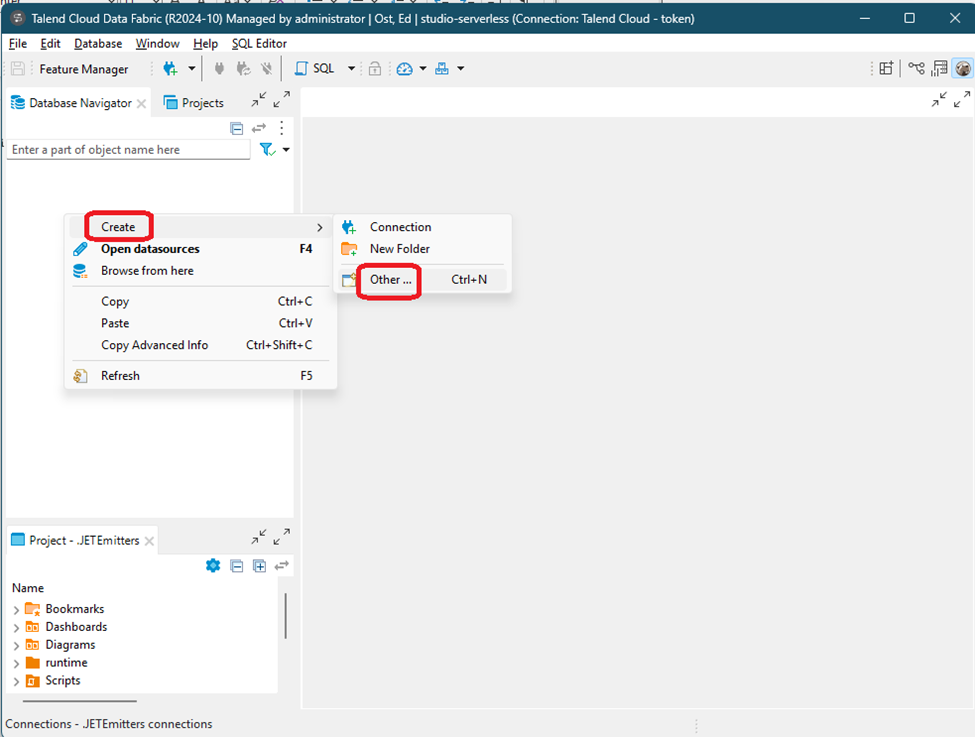Open dropdown beside New Connection icon
975x737 pixels.
click(192, 68)
